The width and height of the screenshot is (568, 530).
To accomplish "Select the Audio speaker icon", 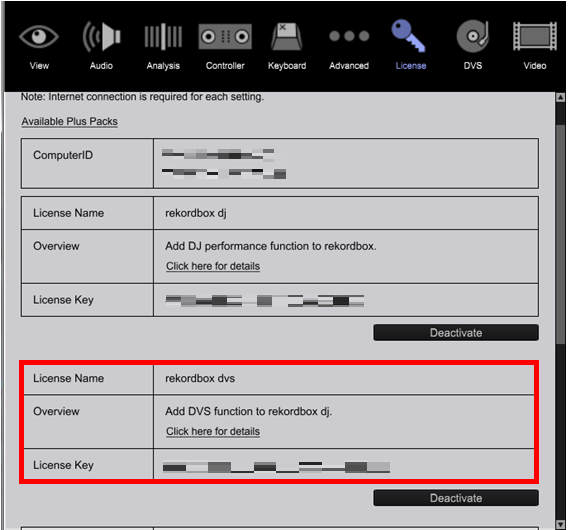I will coord(101,37).
